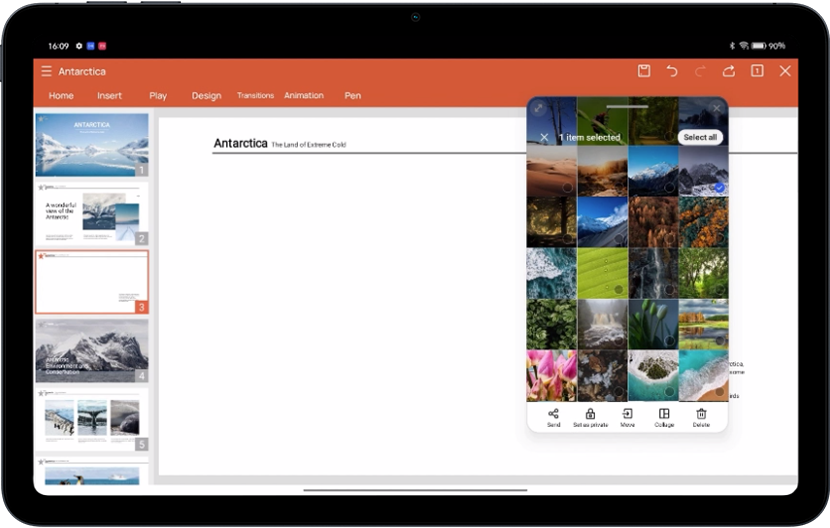
Task: Select the snowy mountain peak photo checkbox
Action: click(669, 187)
